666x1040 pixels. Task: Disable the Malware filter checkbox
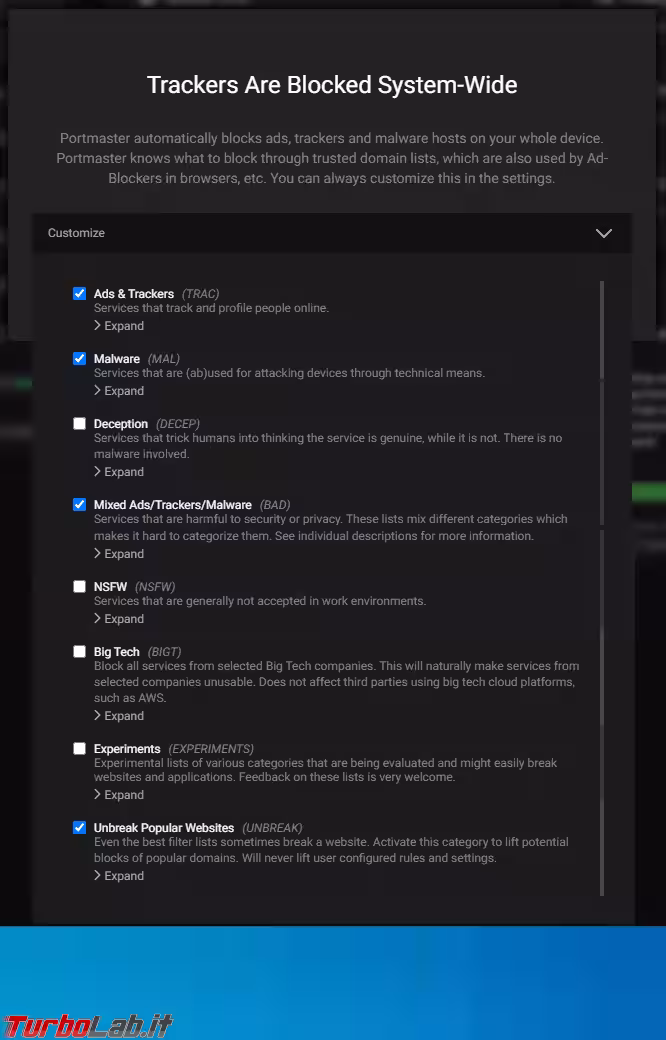80,359
